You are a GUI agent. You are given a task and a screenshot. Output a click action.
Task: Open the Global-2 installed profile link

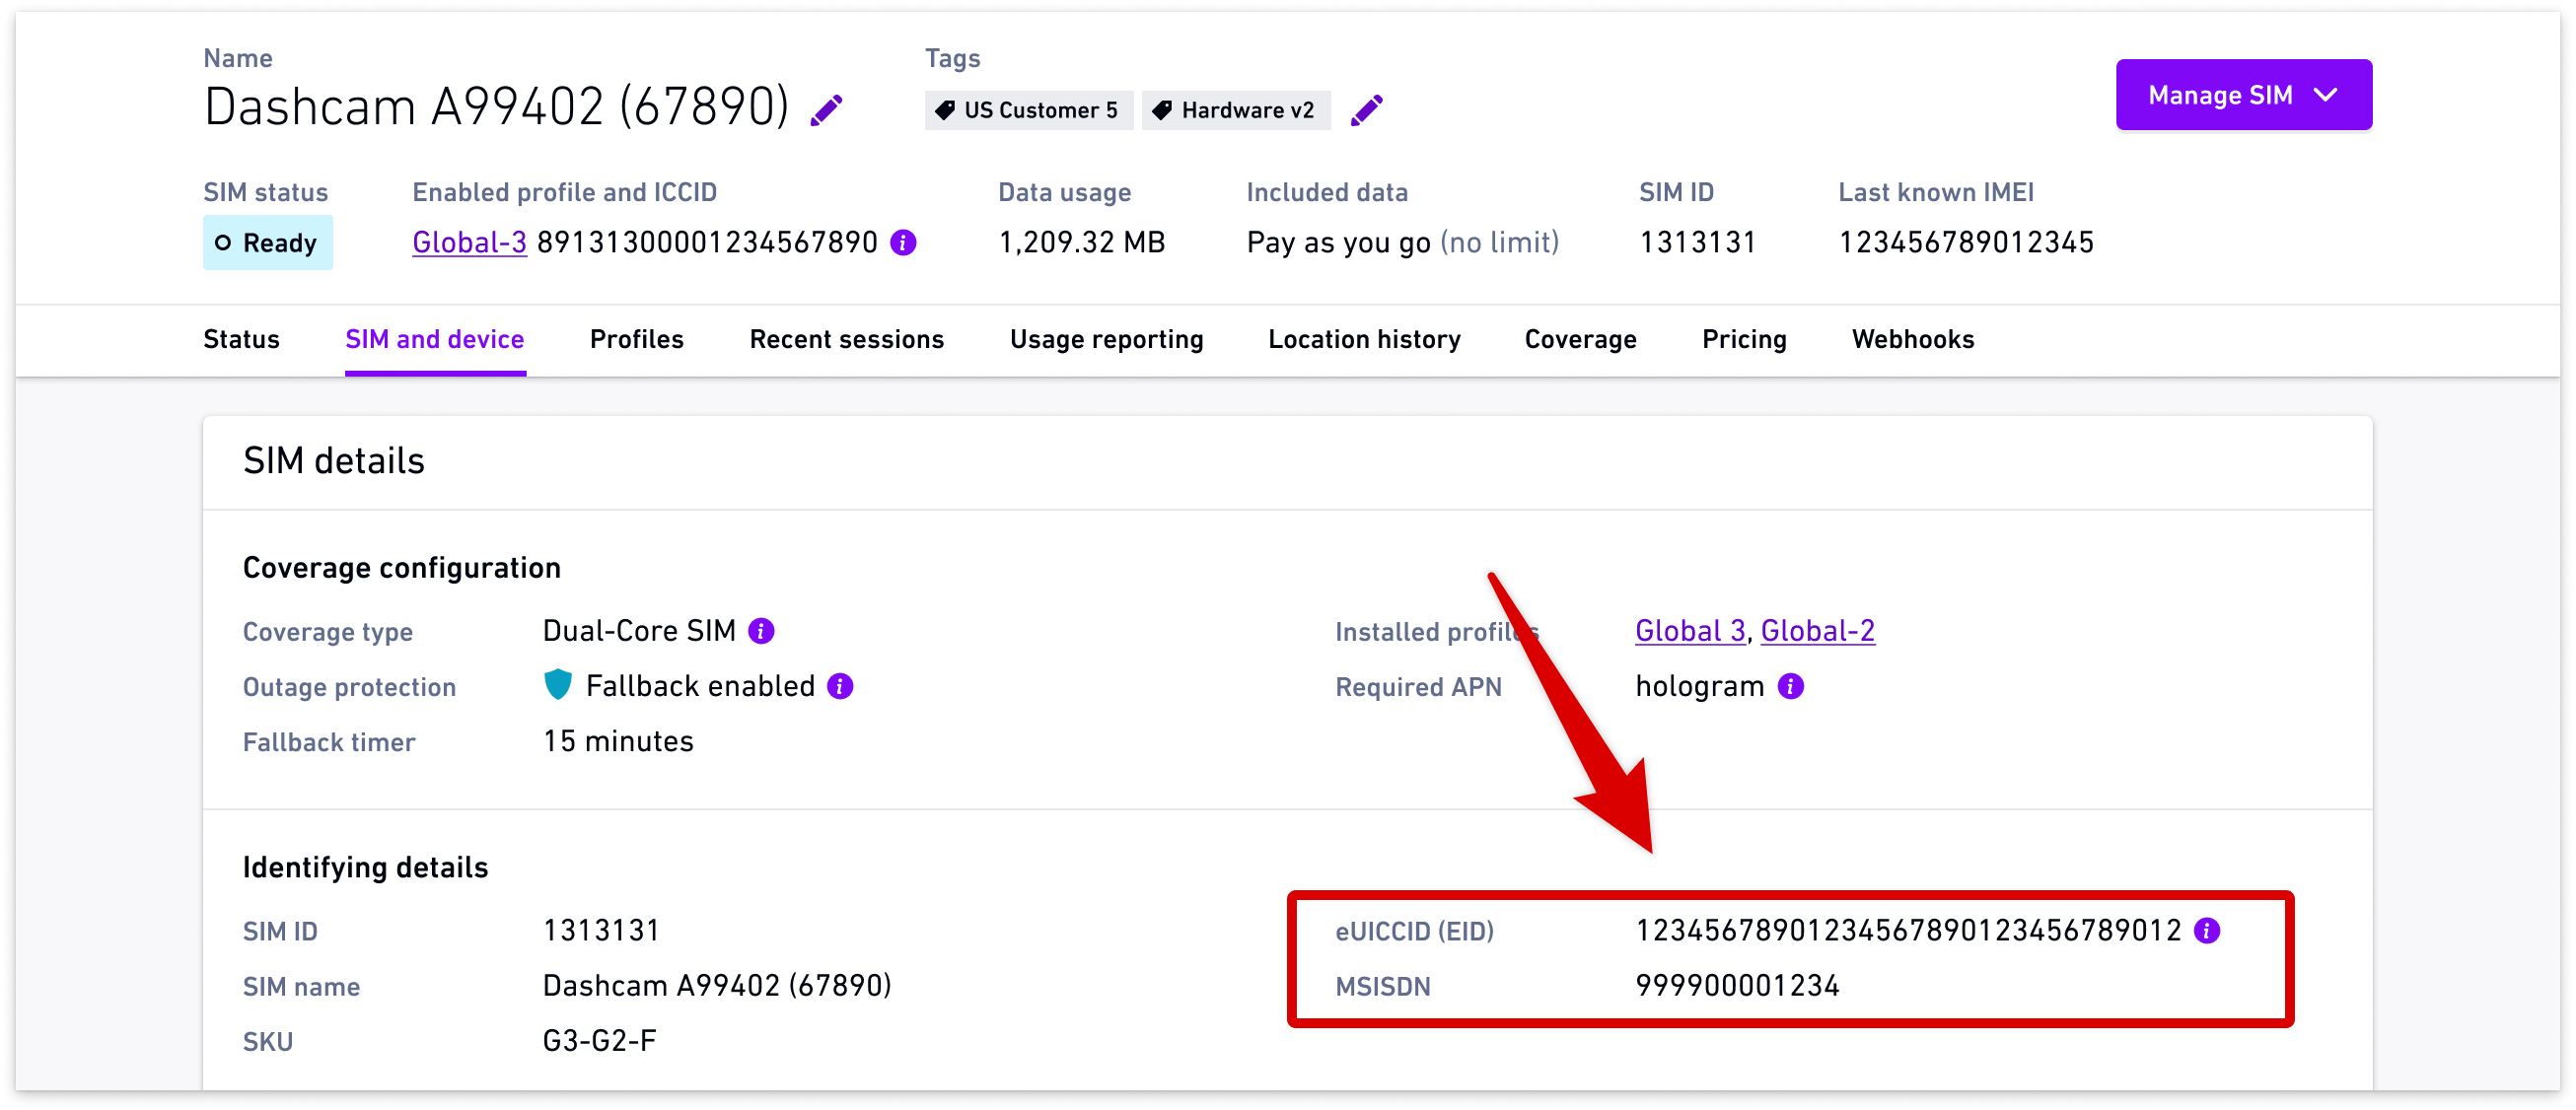pos(1817,631)
